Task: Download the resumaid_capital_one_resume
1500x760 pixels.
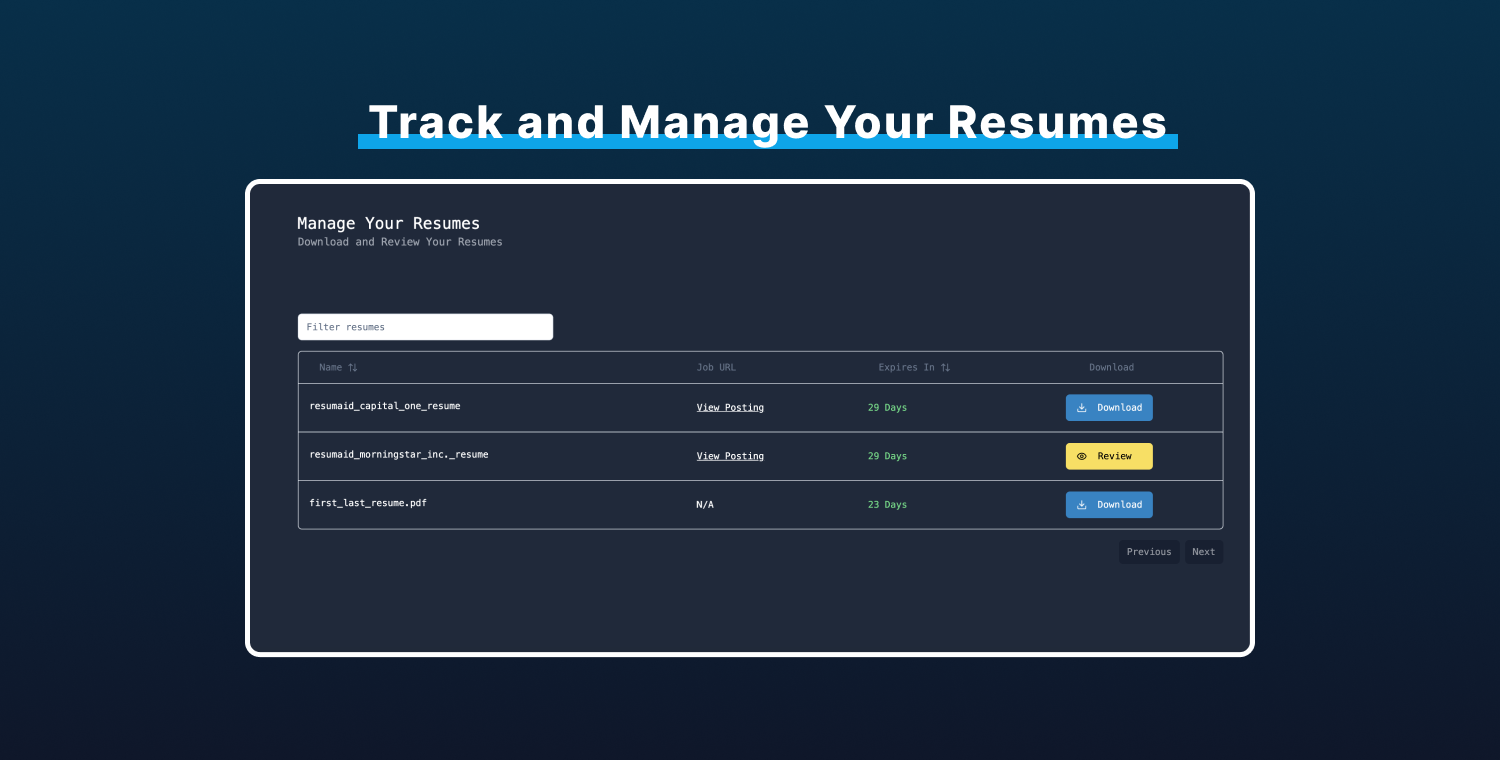Action: point(1109,408)
